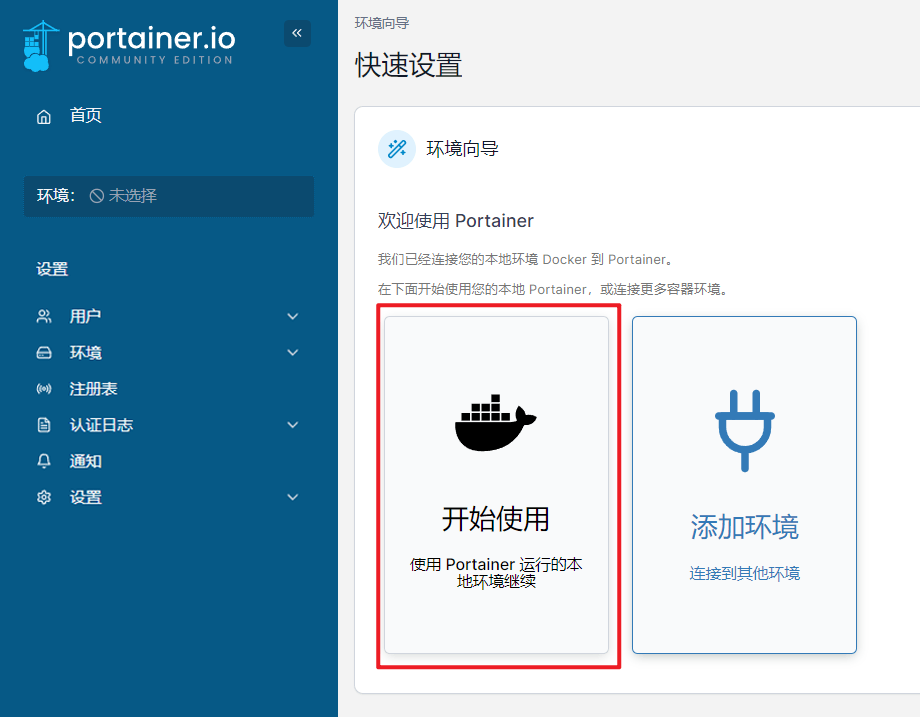The image size is (920, 717).
Task: Open 通知 in the sidebar
Action: coord(86,461)
